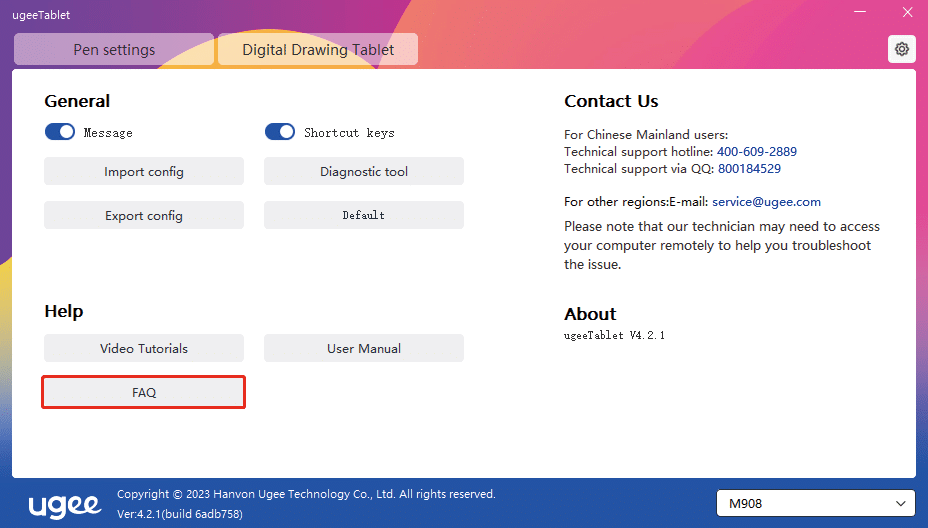928x528 pixels.
Task: Toggle the Message switch off
Action: click(60, 131)
